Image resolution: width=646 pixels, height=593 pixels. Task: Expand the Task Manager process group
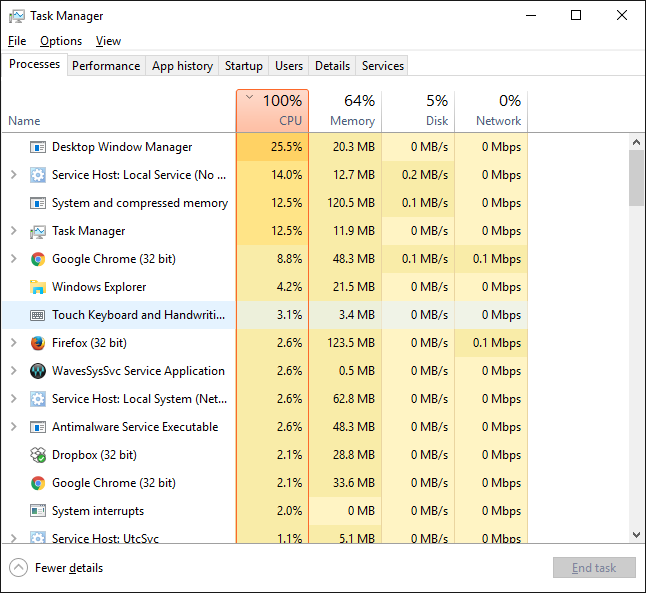[14, 231]
